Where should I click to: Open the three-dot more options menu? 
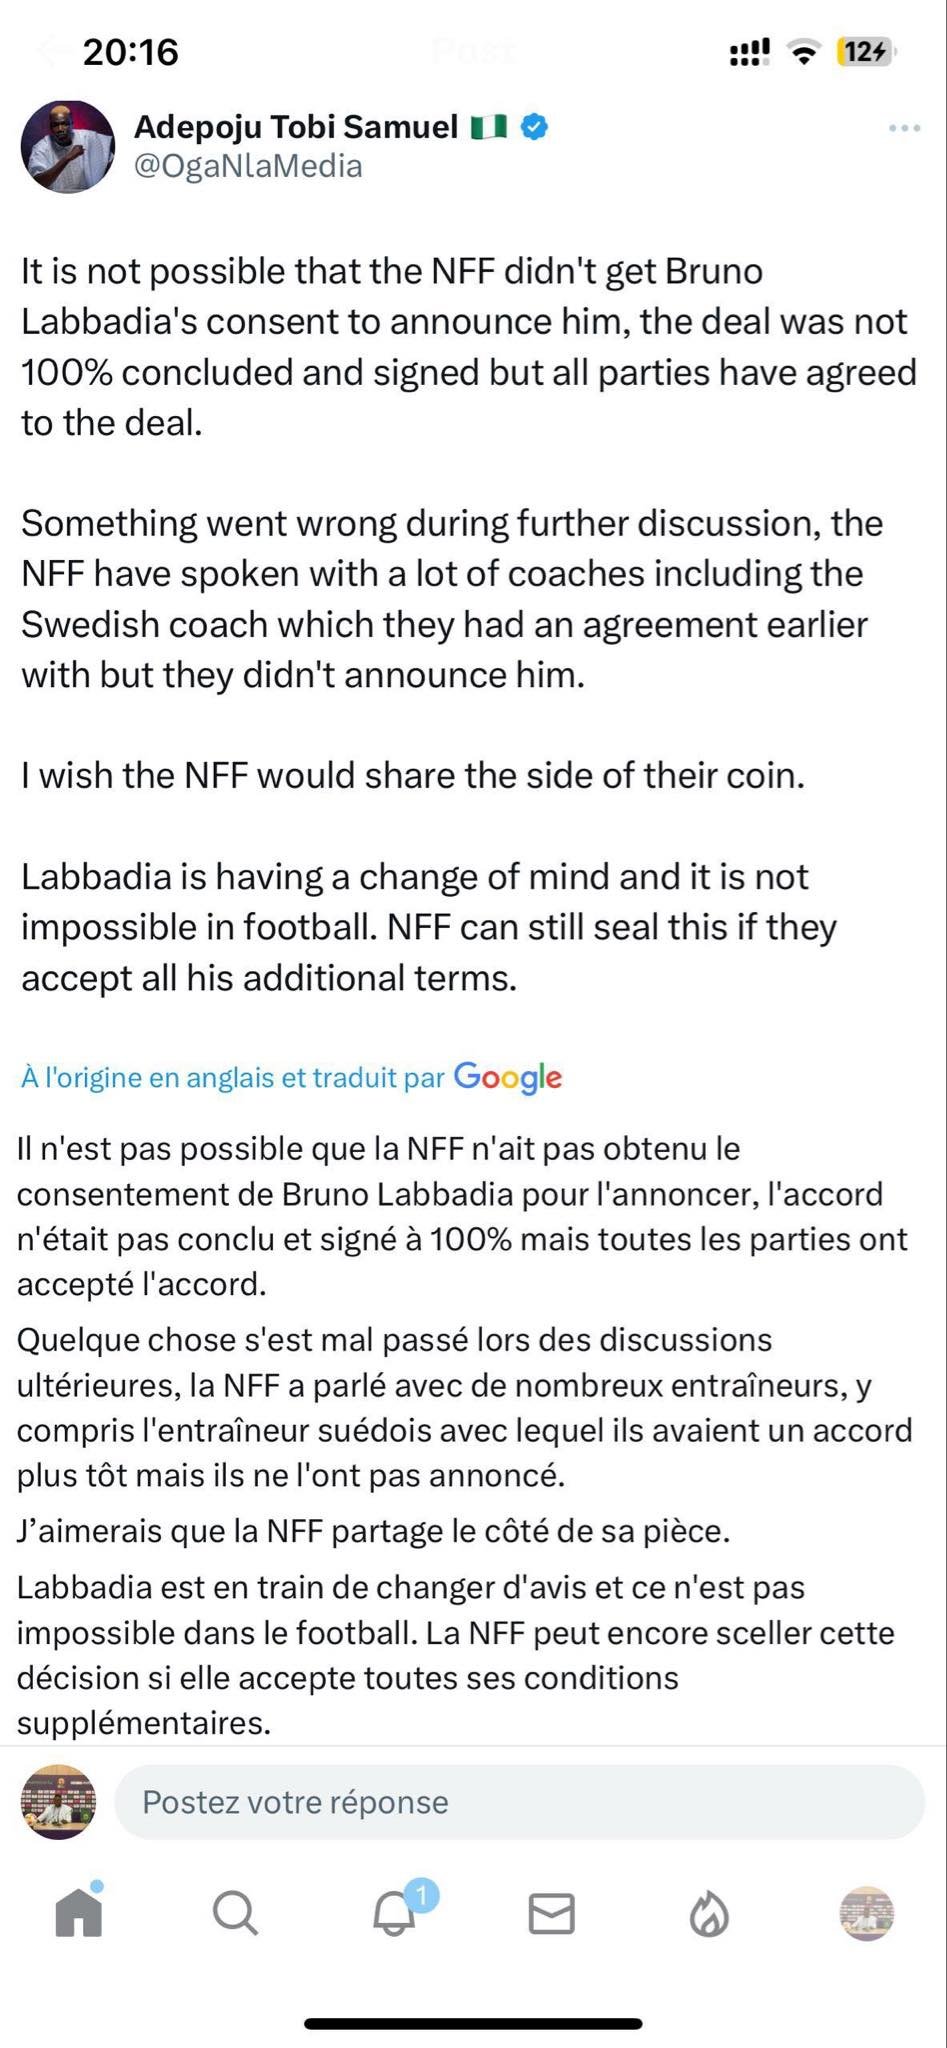[x=904, y=129]
